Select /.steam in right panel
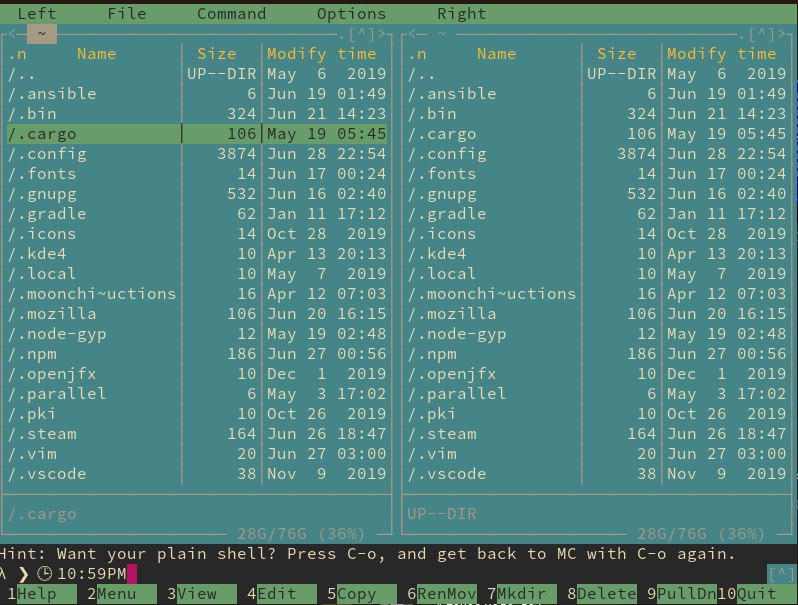 tap(597, 434)
